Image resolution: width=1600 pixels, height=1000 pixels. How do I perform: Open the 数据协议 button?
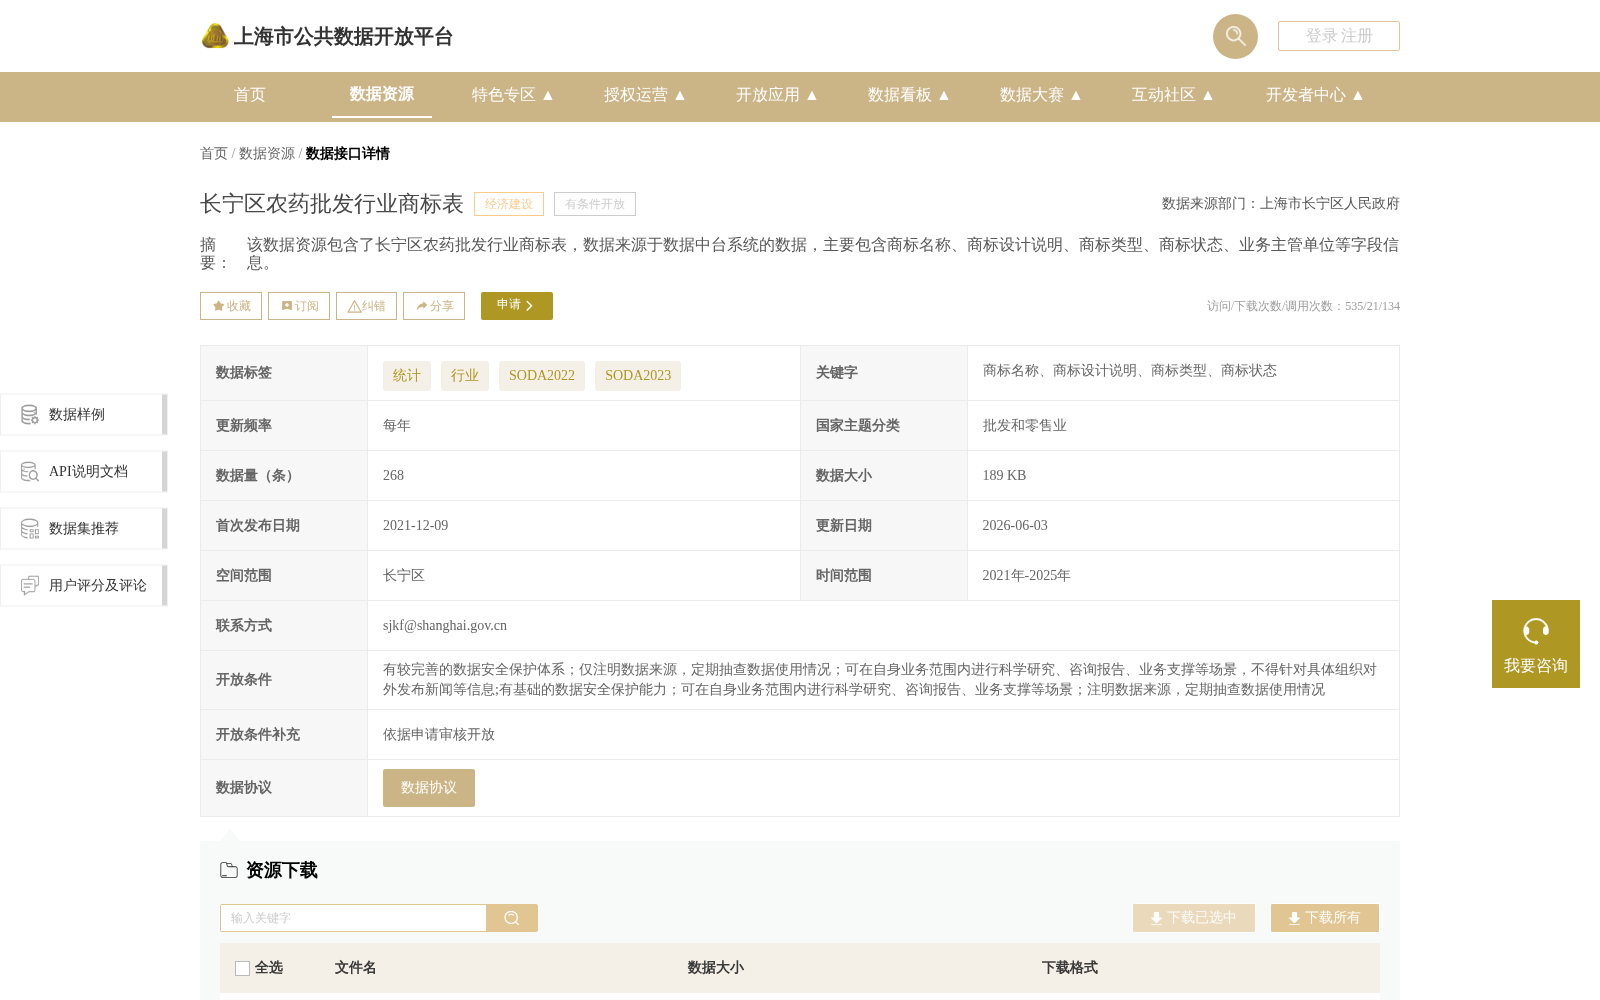[429, 788]
